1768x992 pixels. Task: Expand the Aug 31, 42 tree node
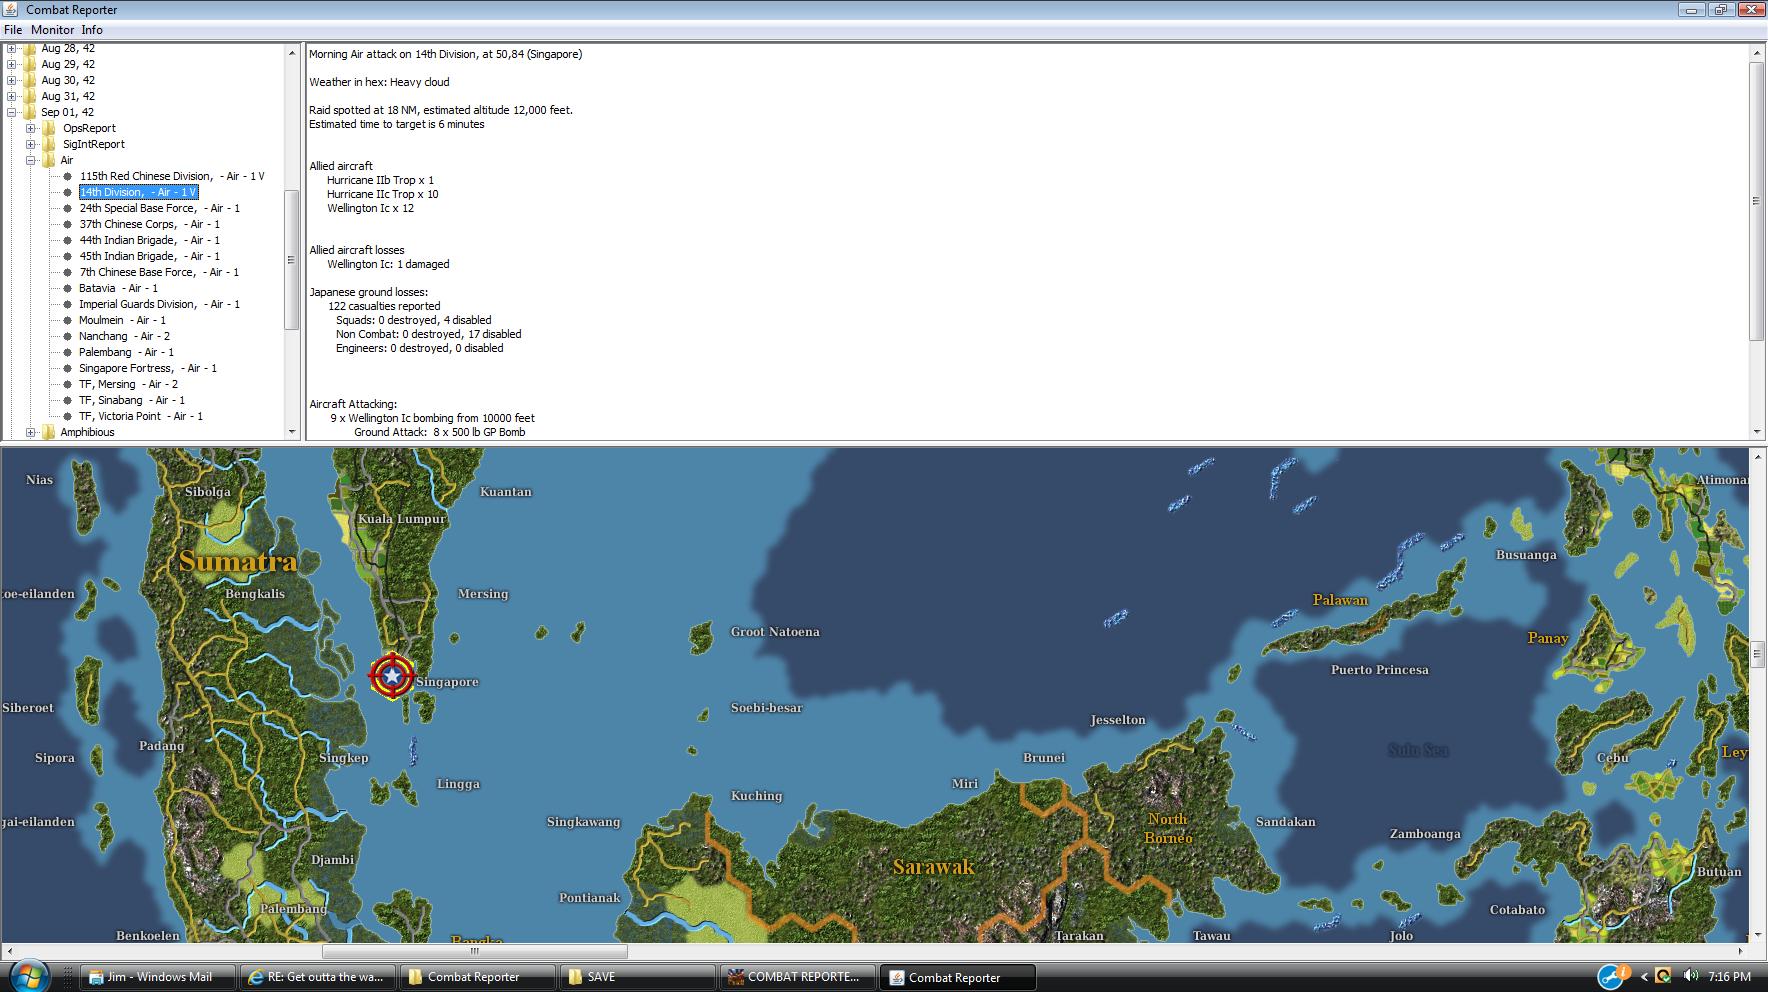click(x=12, y=96)
